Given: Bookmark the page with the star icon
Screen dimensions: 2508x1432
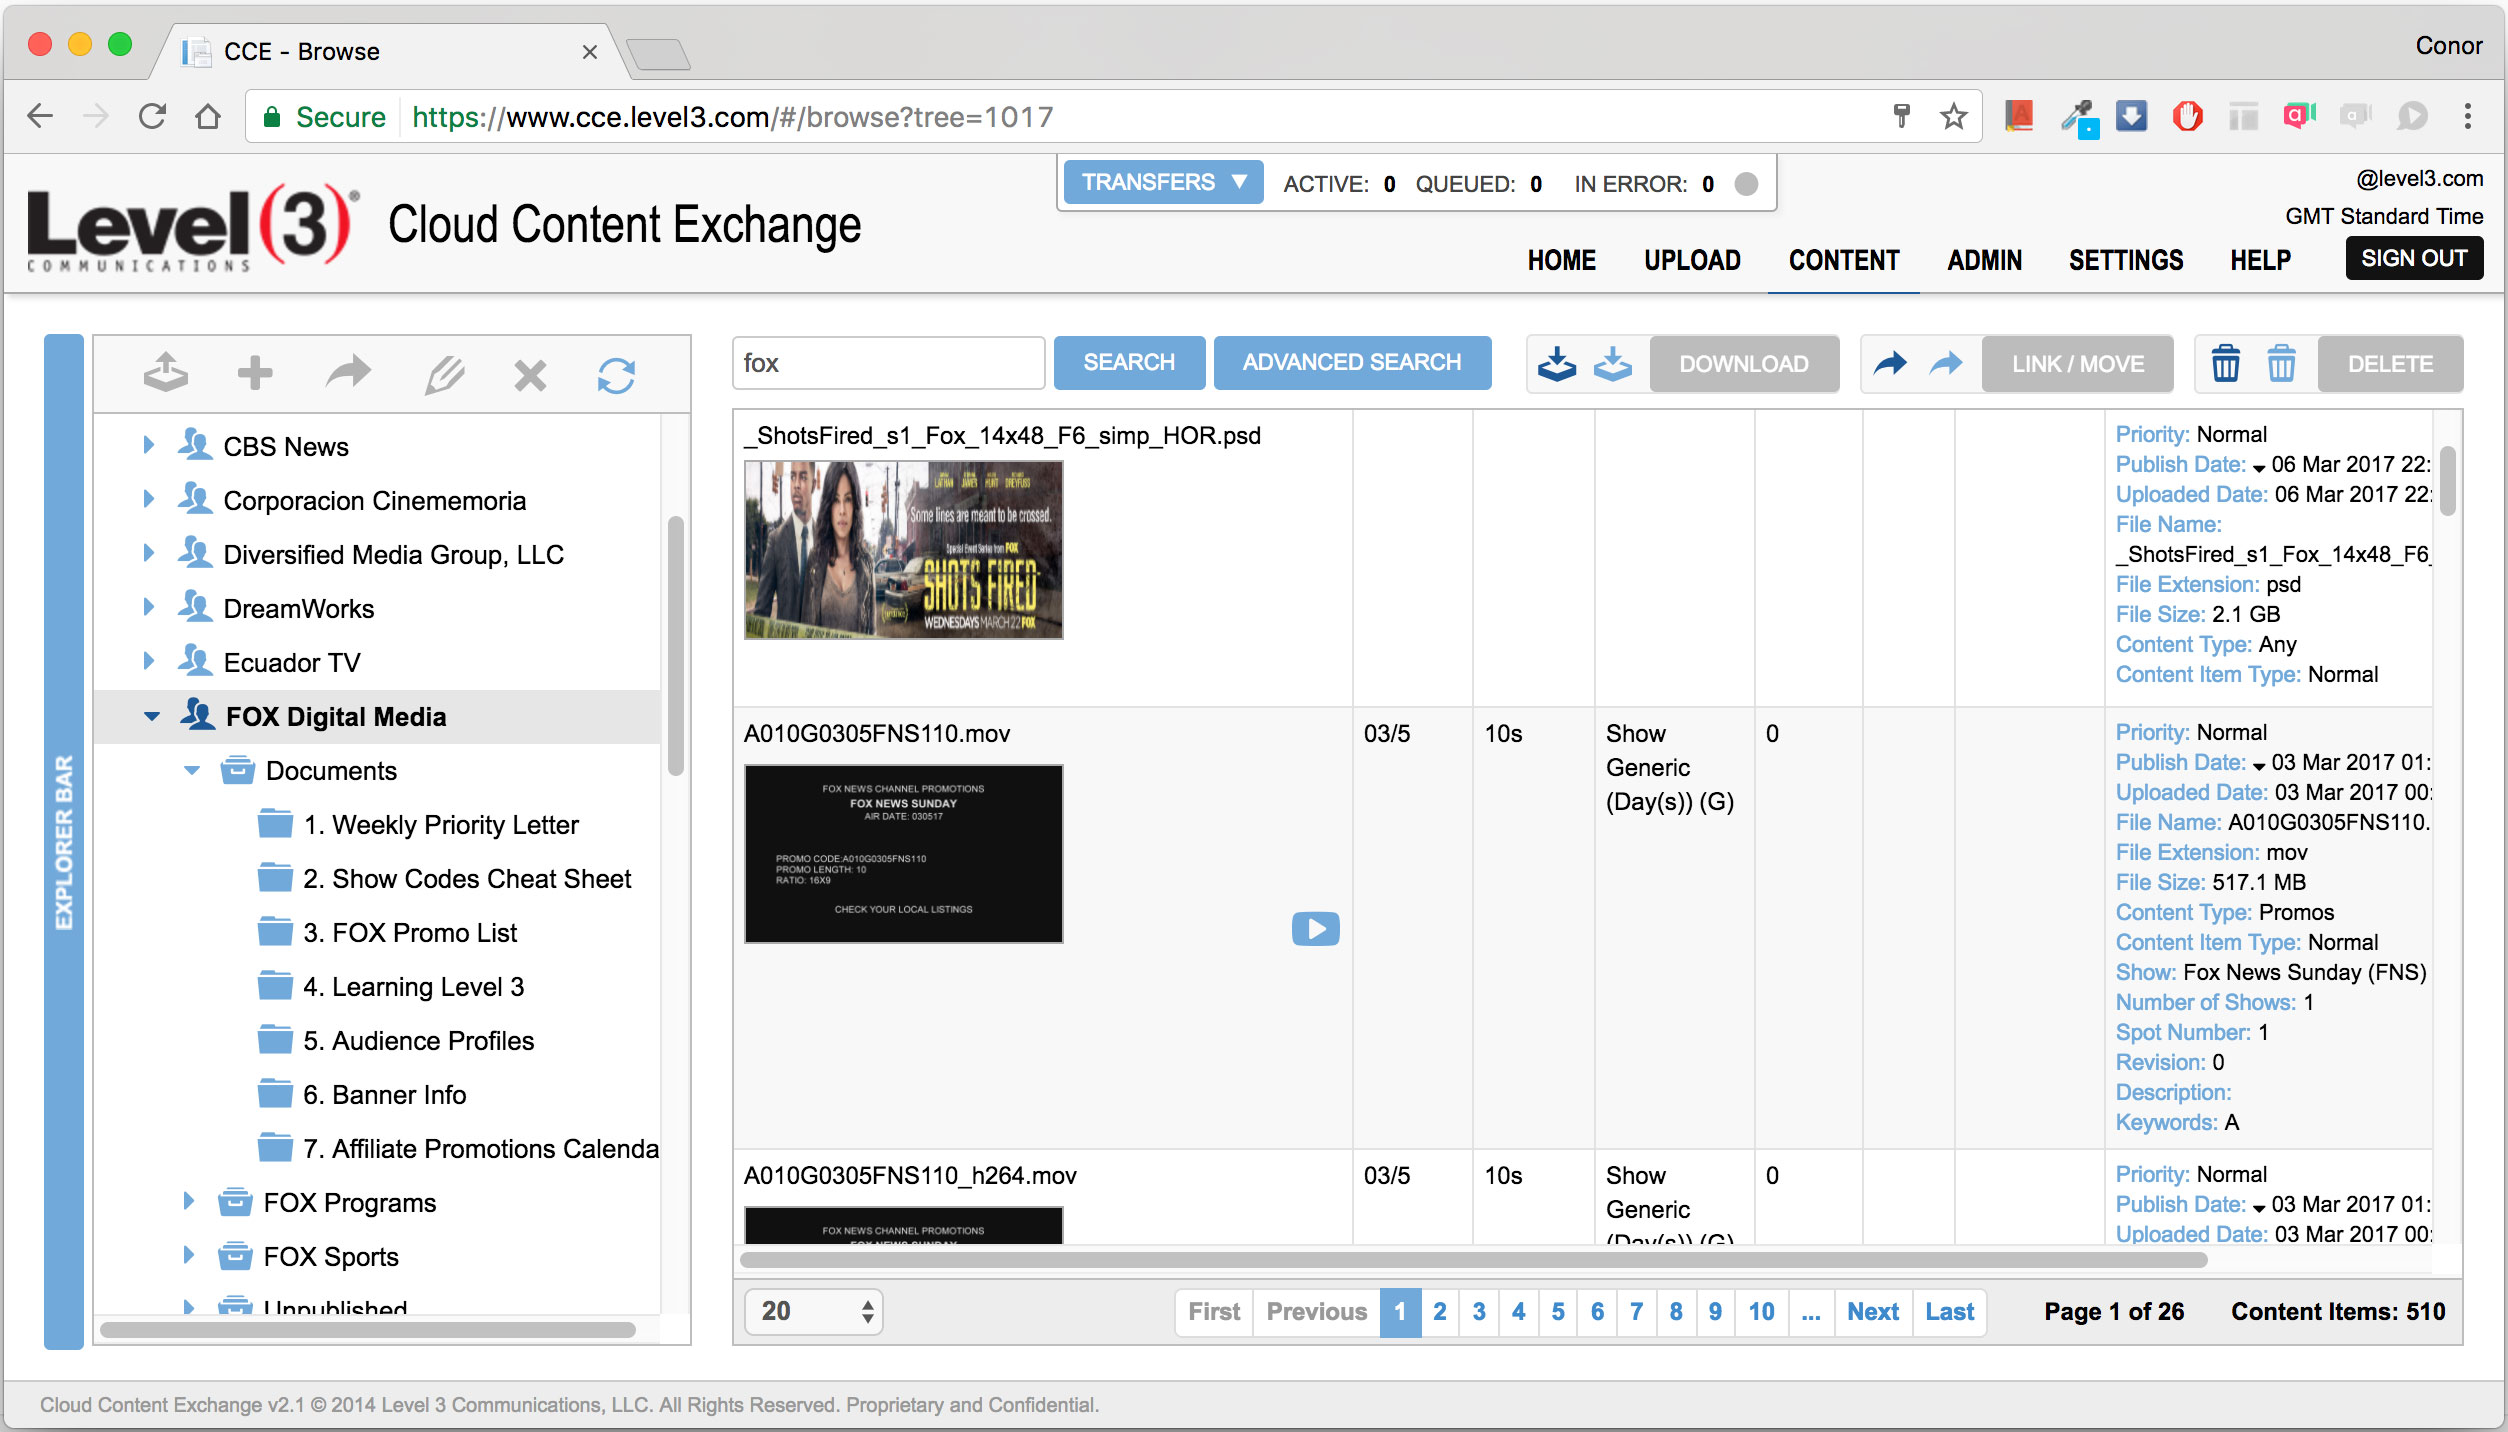Looking at the screenshot, I should point(1953,117).
